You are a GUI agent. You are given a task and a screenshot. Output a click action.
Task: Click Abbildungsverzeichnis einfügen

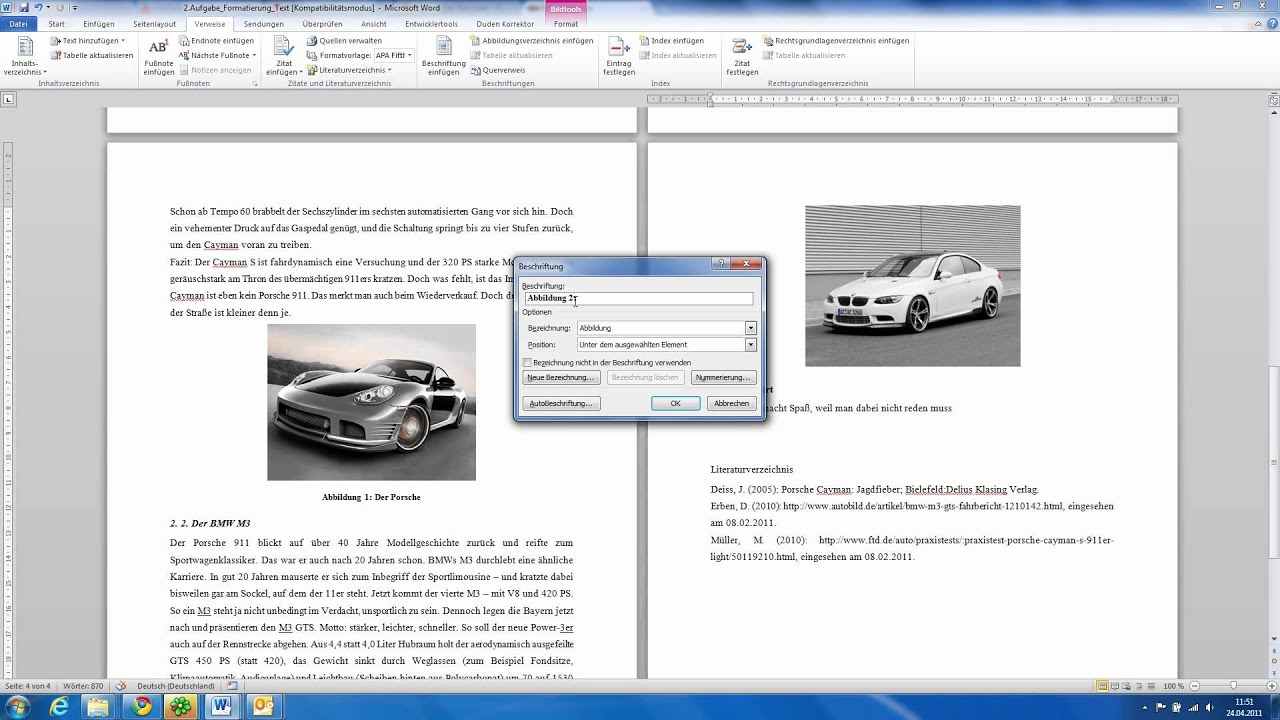click(531, 41)
